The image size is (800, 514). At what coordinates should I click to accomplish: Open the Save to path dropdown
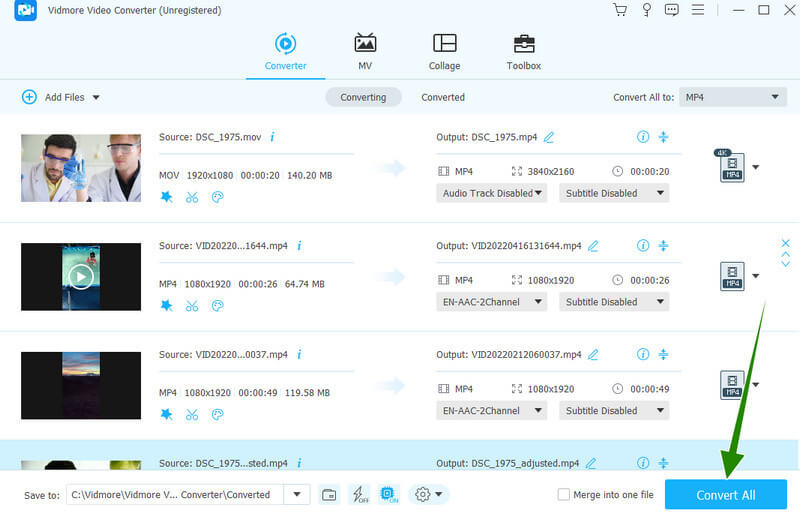pos(296,494)
